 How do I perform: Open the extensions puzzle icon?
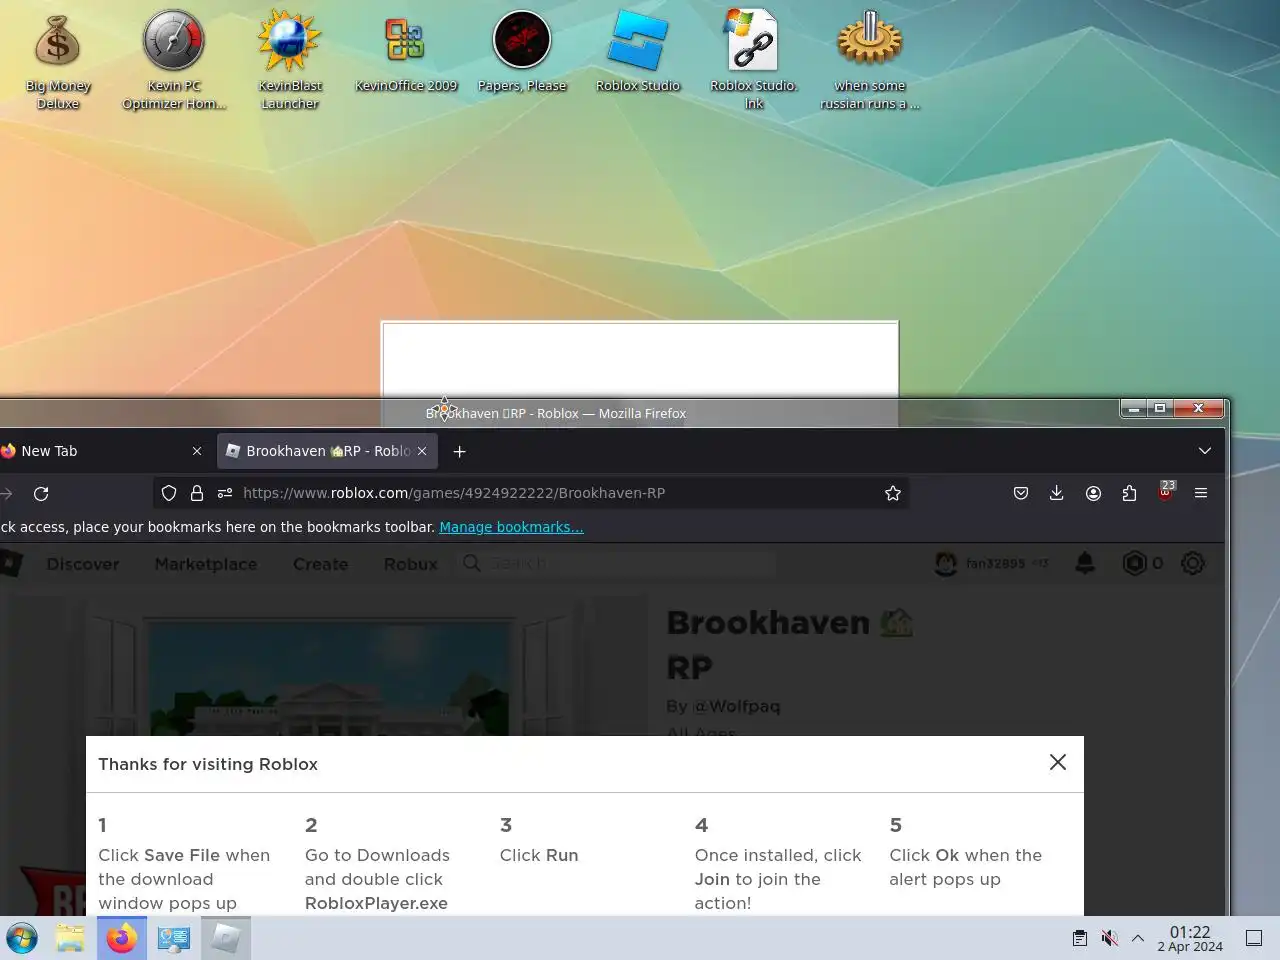tap(1129, 493)
